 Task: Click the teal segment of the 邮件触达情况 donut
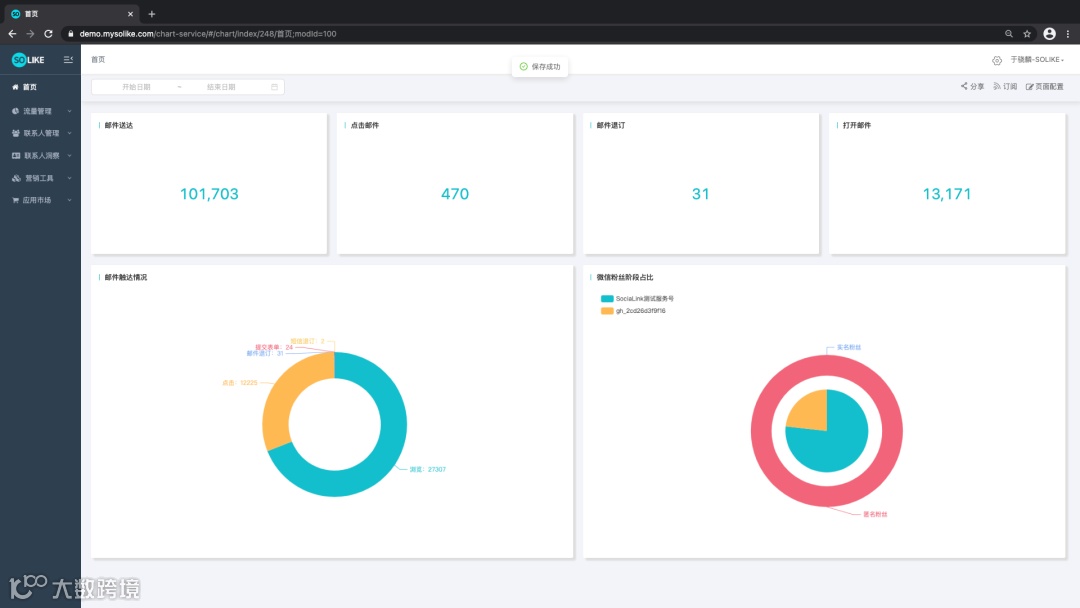pos(390,441)
